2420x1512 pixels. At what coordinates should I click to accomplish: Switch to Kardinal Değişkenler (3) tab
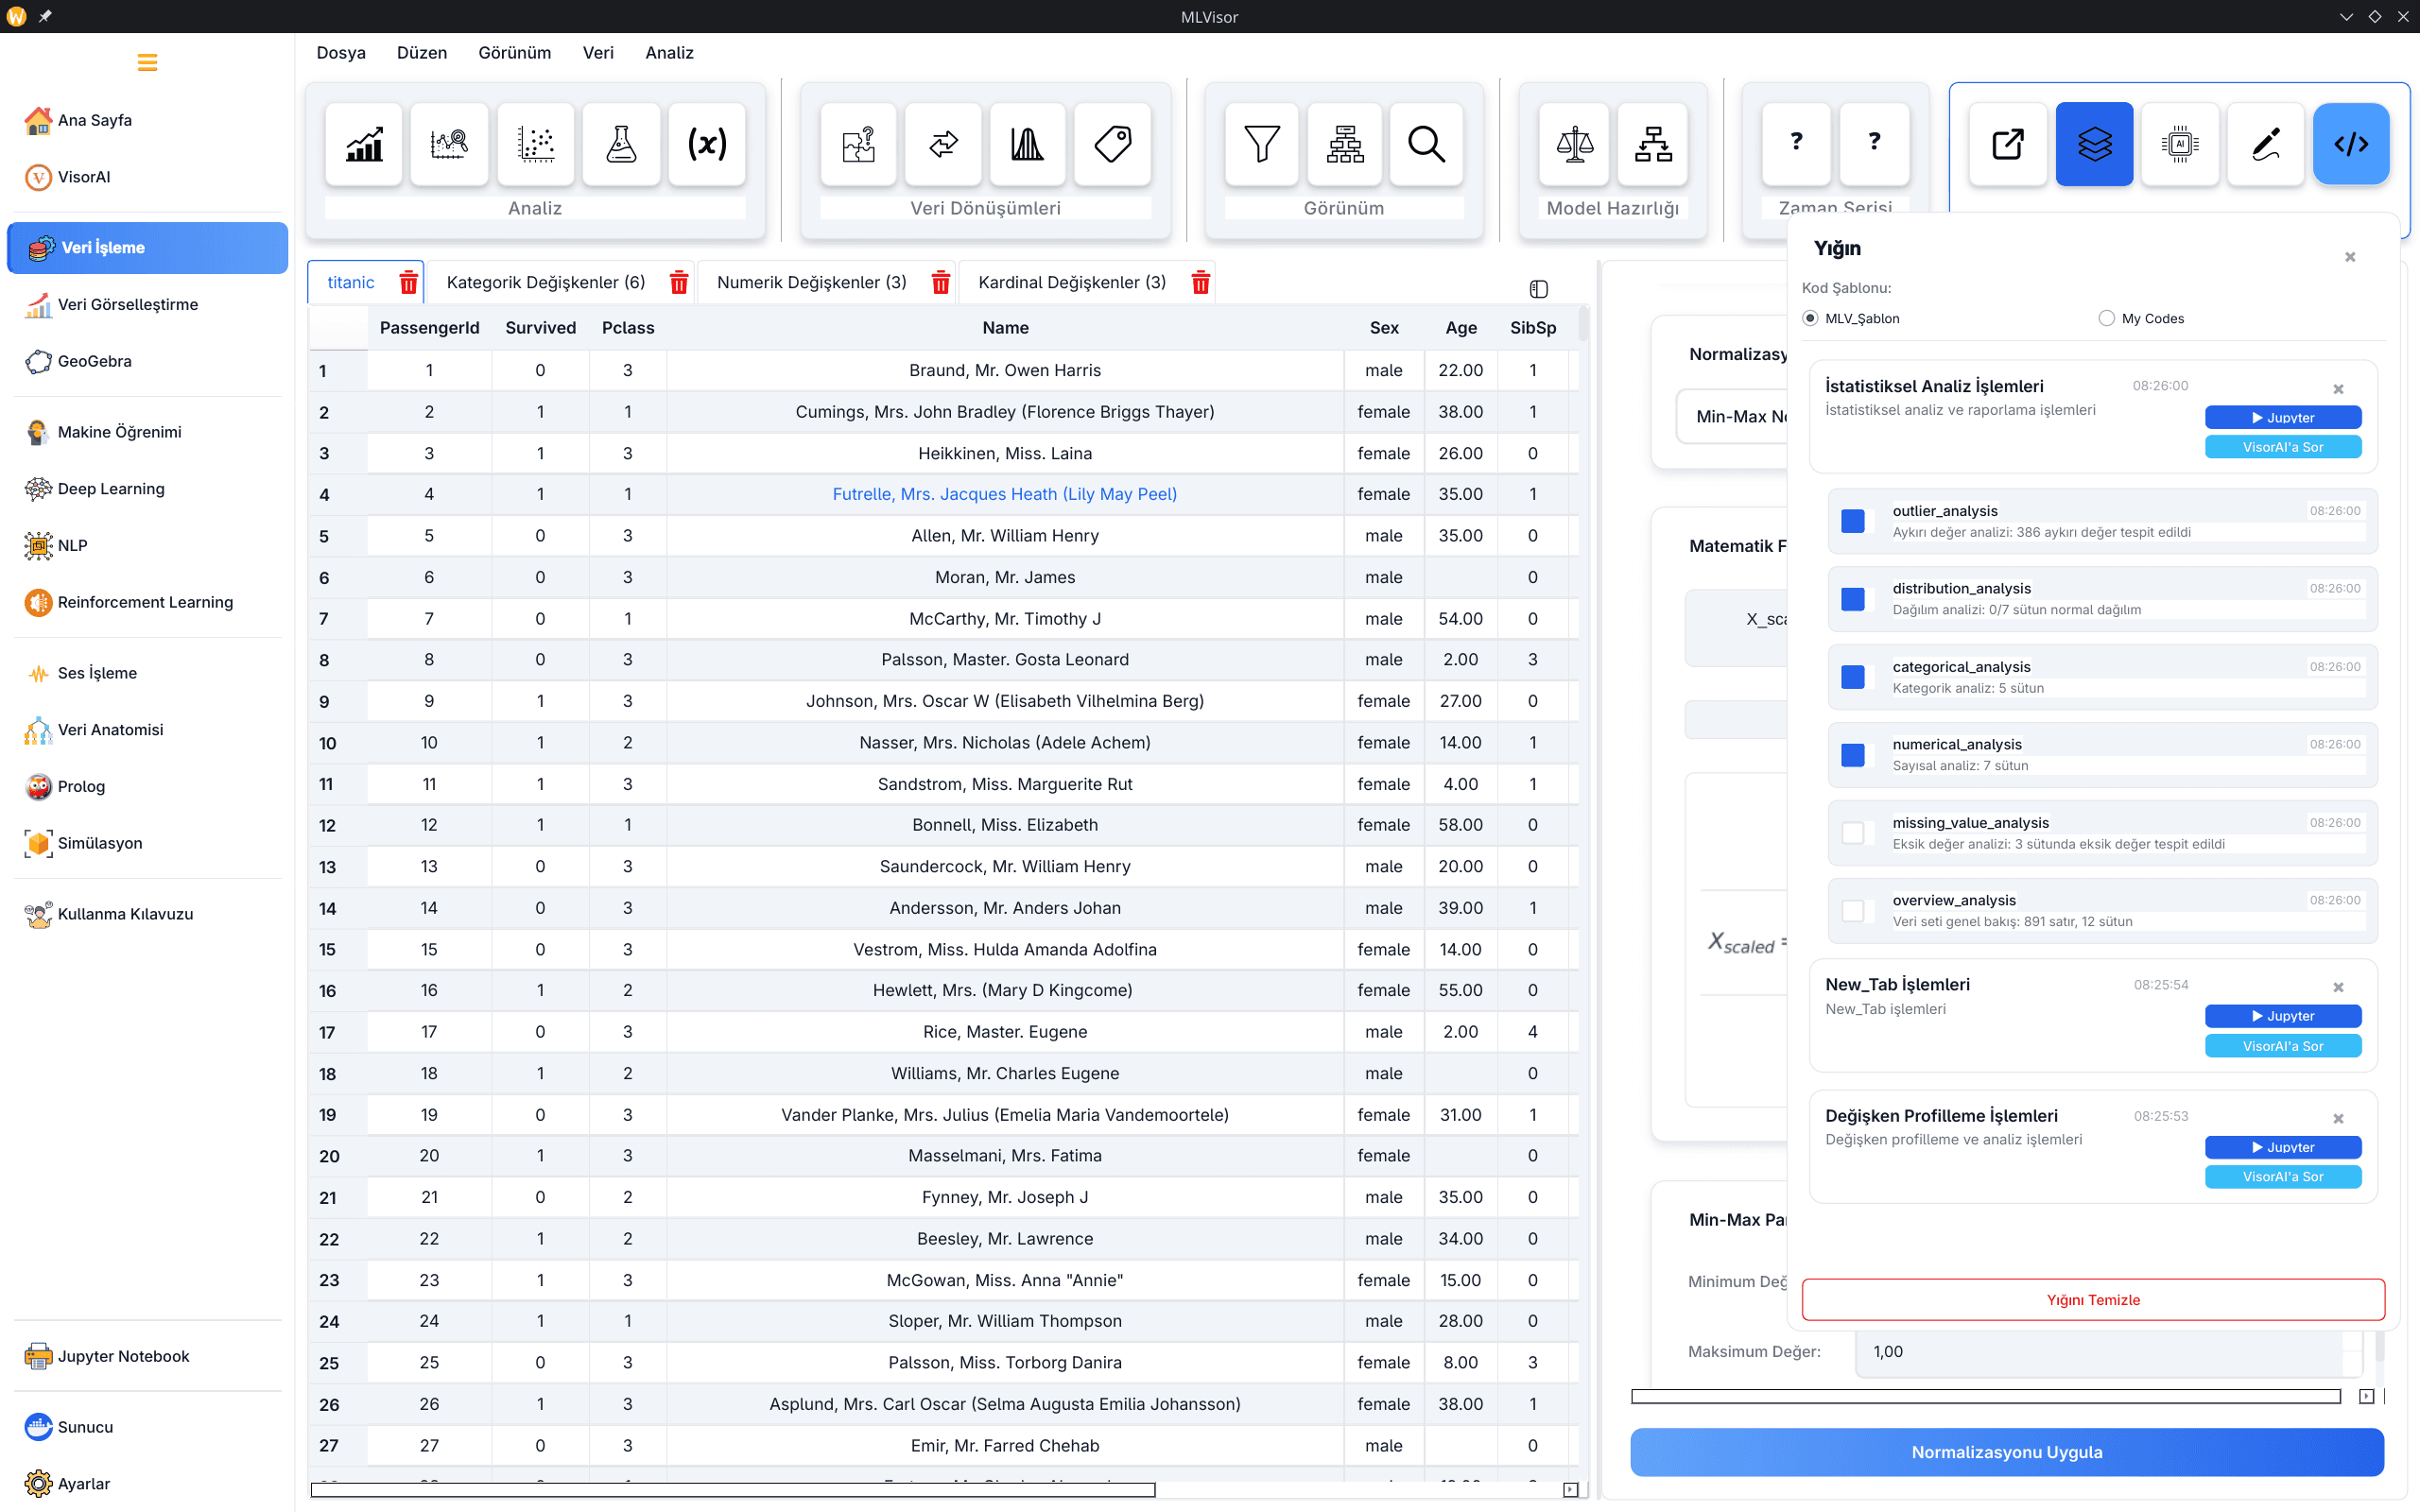1072,283
